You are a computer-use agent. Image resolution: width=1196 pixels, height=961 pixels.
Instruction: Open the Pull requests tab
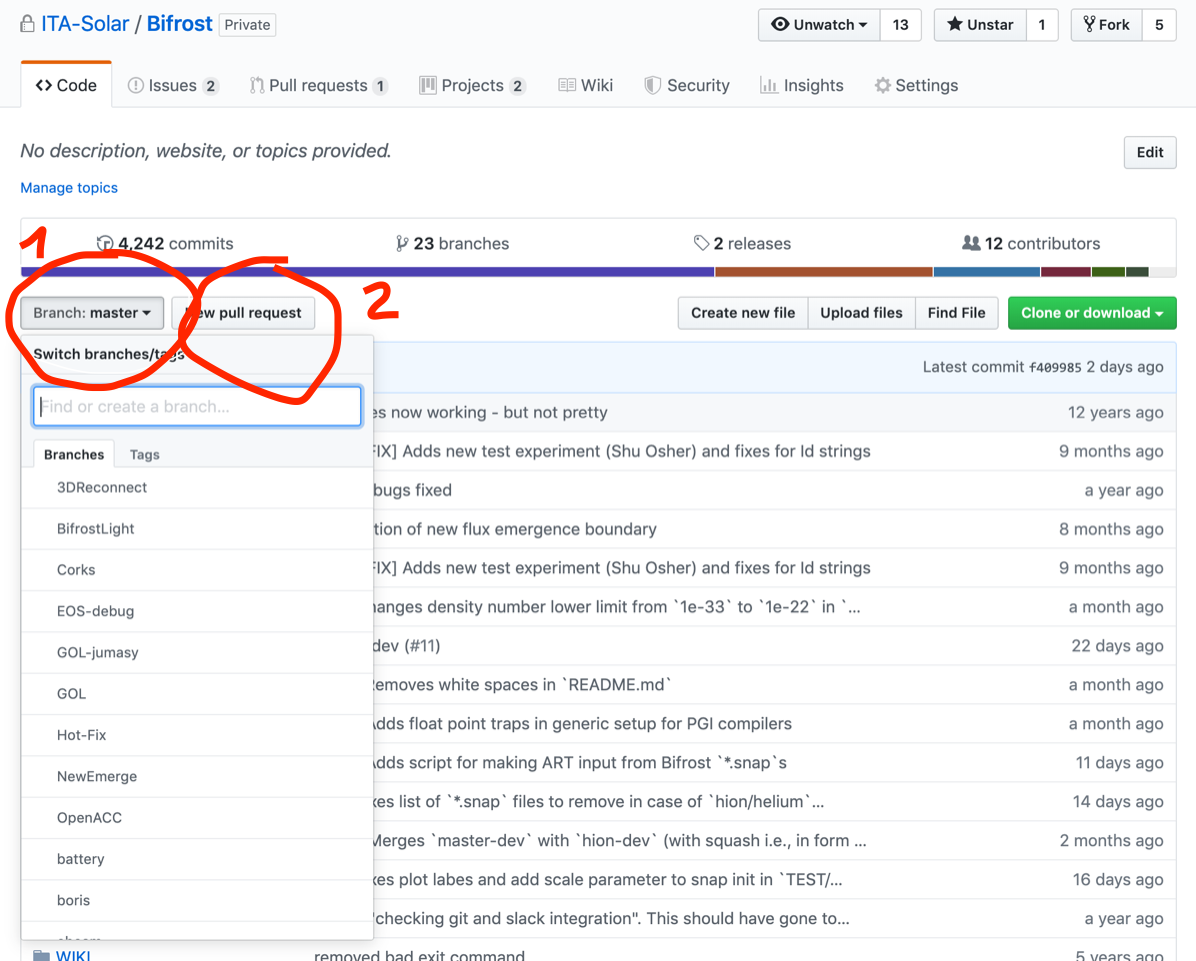pyautogui.click(x=319, y=85)
